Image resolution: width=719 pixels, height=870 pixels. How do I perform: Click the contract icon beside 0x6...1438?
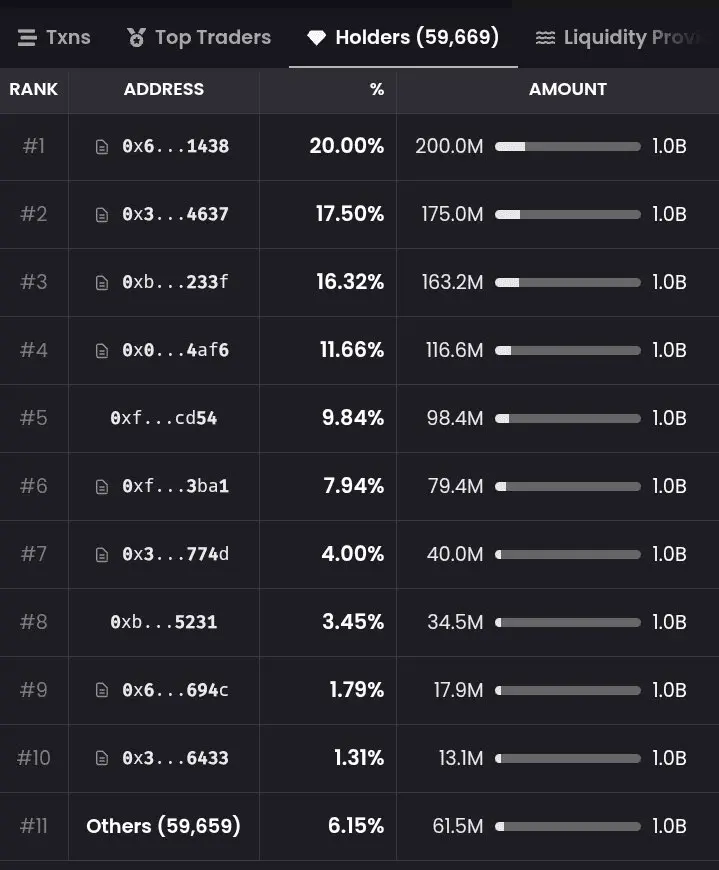point(102,147)
